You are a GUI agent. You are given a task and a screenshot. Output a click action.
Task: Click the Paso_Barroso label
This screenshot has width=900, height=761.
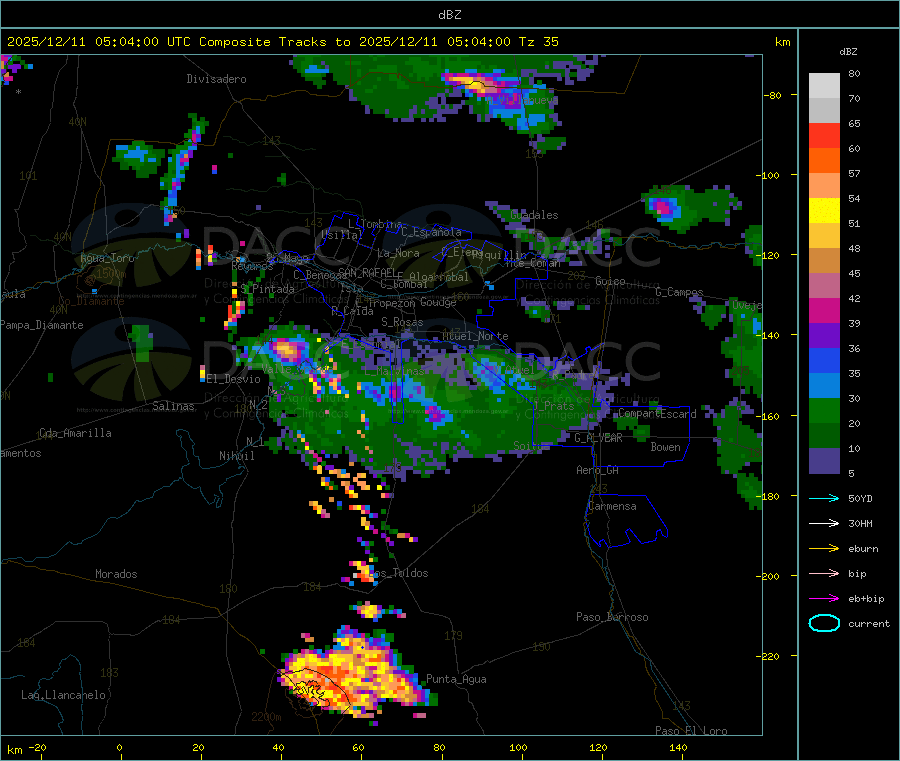click(612, 617)
